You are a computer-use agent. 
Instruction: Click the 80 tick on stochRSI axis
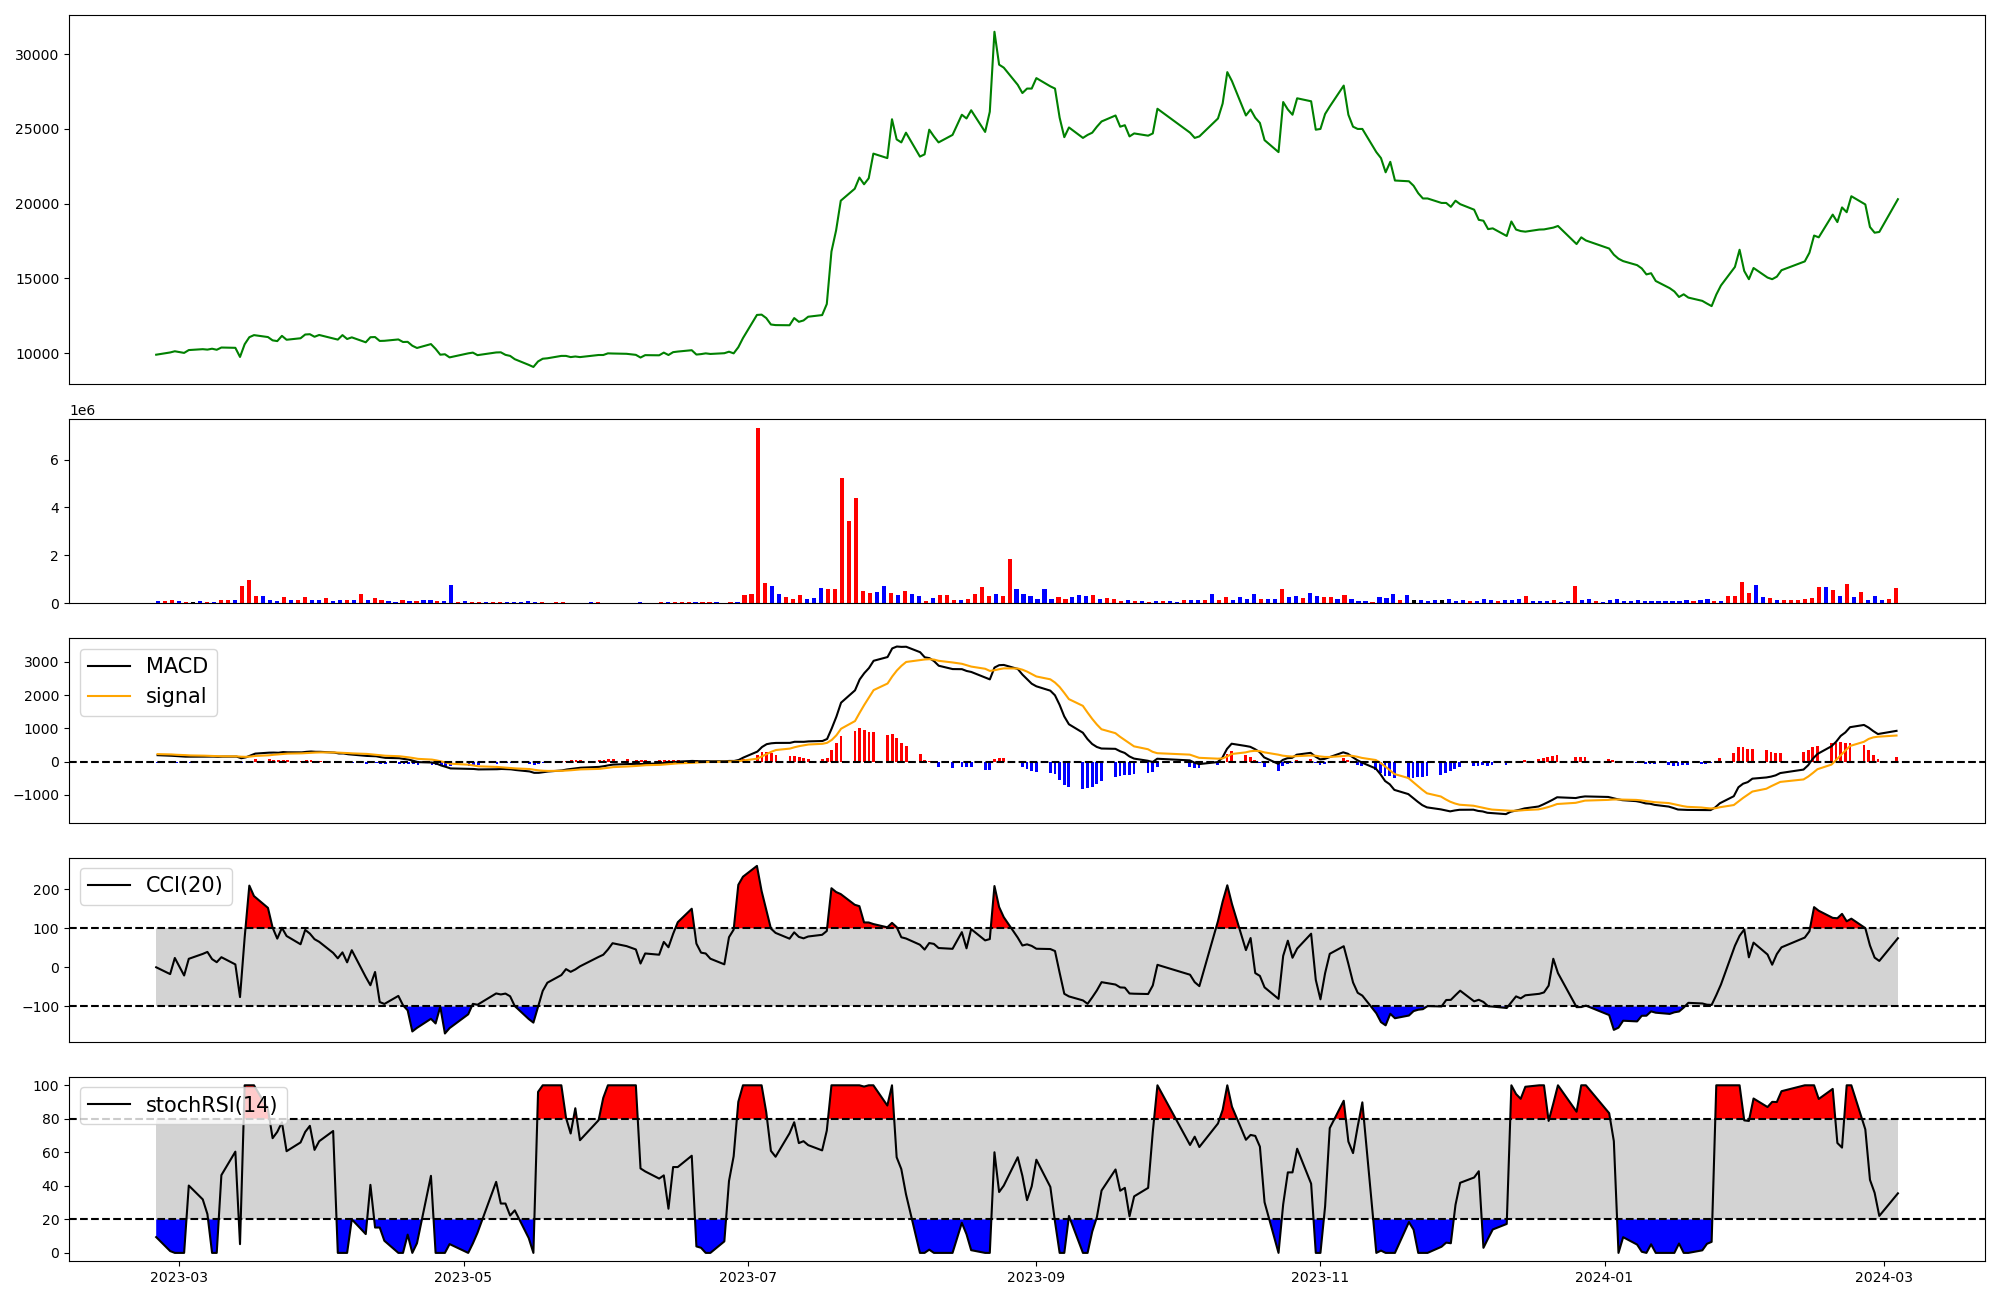50,1119
